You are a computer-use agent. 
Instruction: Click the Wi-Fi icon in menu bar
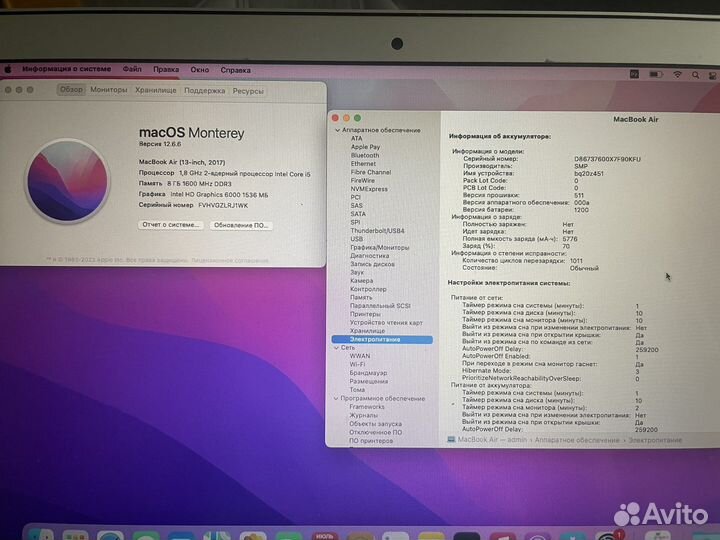tap(677, 75)
